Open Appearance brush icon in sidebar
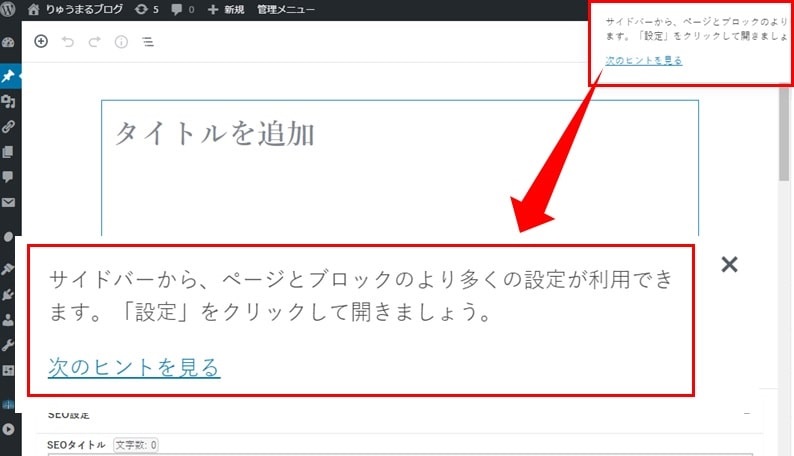This screenshot has height=456, width=794. click(x=8, y=269)
